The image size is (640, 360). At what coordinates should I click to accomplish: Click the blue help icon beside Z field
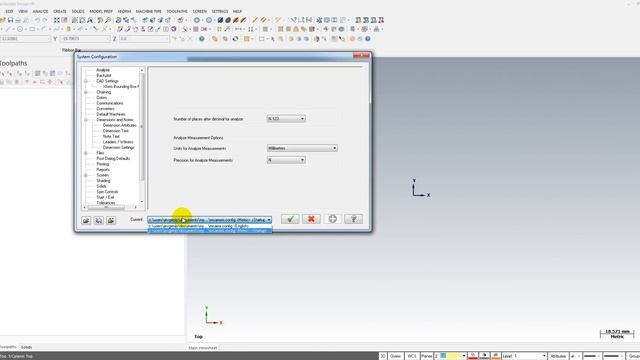click(202, 39)
